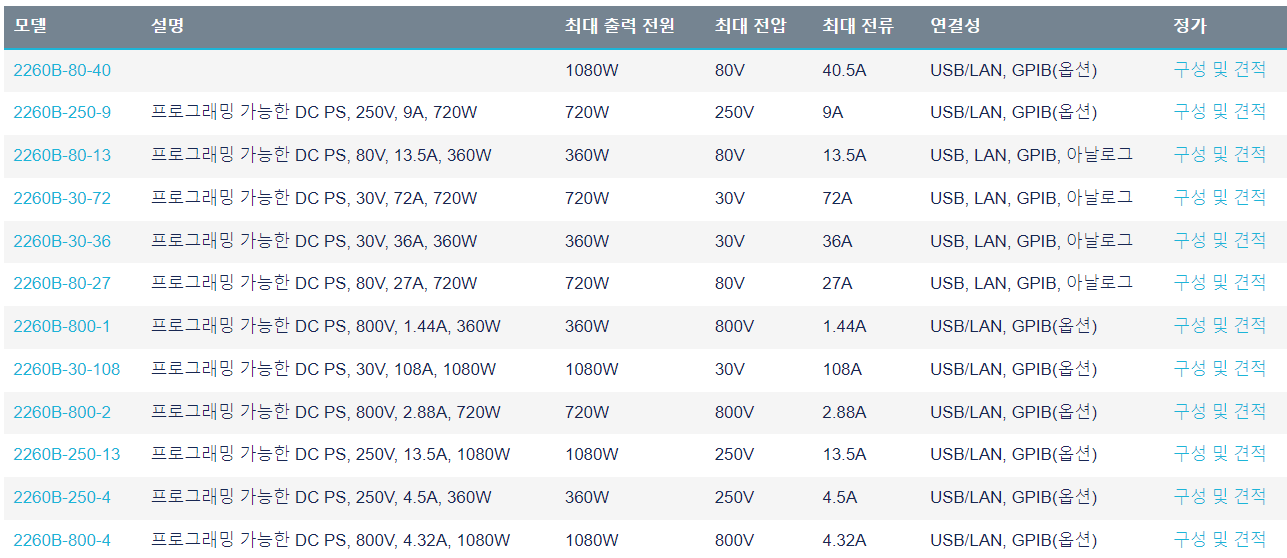Click the 2260B-80-13 model link

(x=62, y=155)
